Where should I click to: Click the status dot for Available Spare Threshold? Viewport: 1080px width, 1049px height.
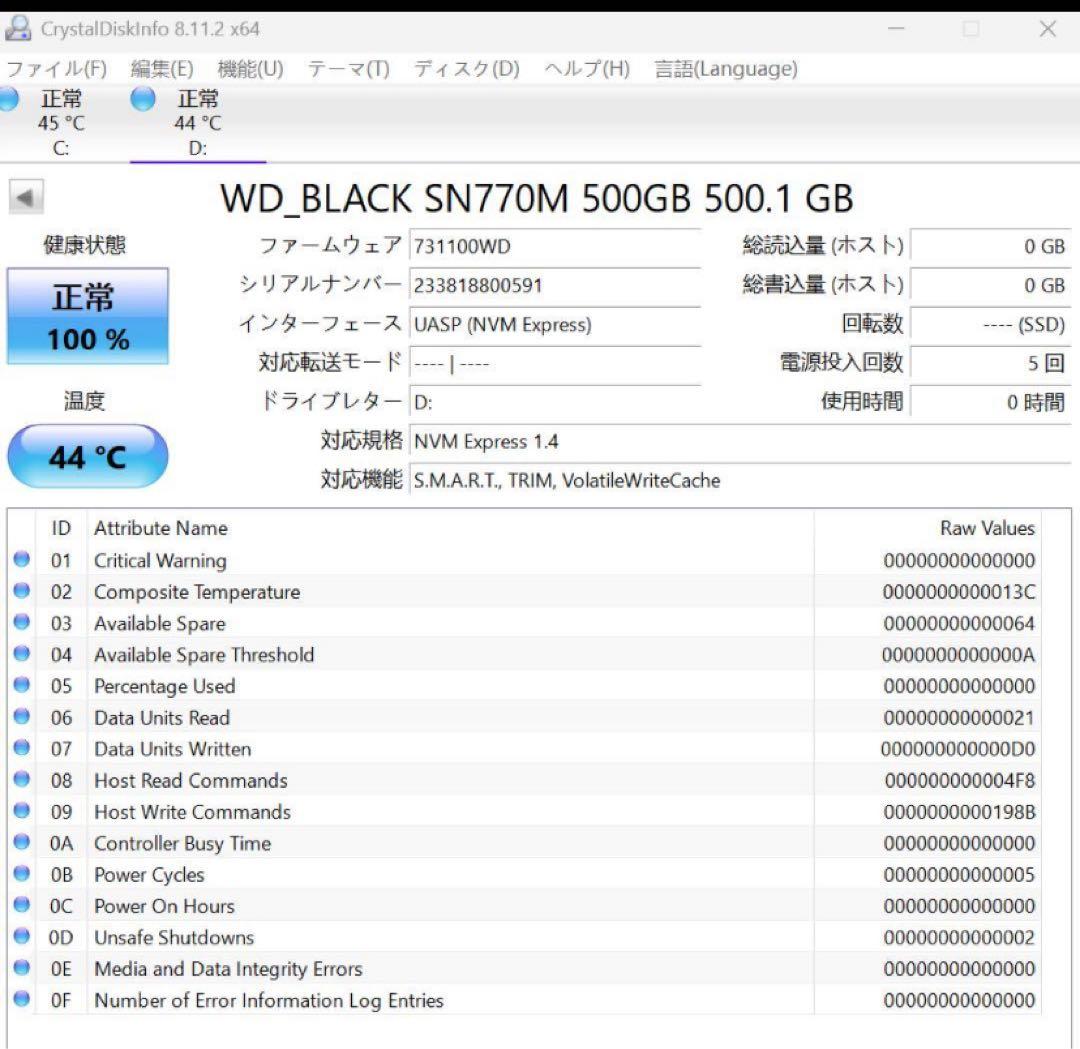click(x=22, y=654)
